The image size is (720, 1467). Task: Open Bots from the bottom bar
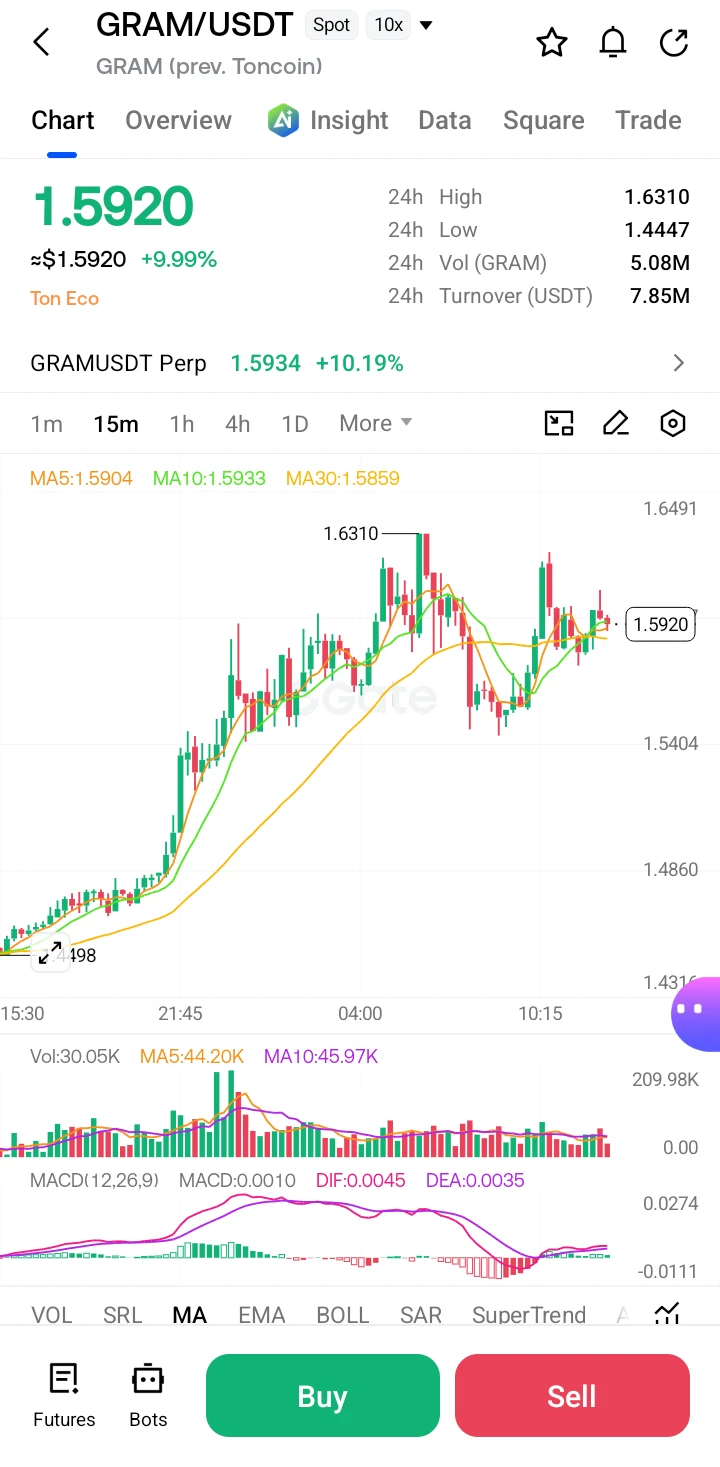[148, 1395]
